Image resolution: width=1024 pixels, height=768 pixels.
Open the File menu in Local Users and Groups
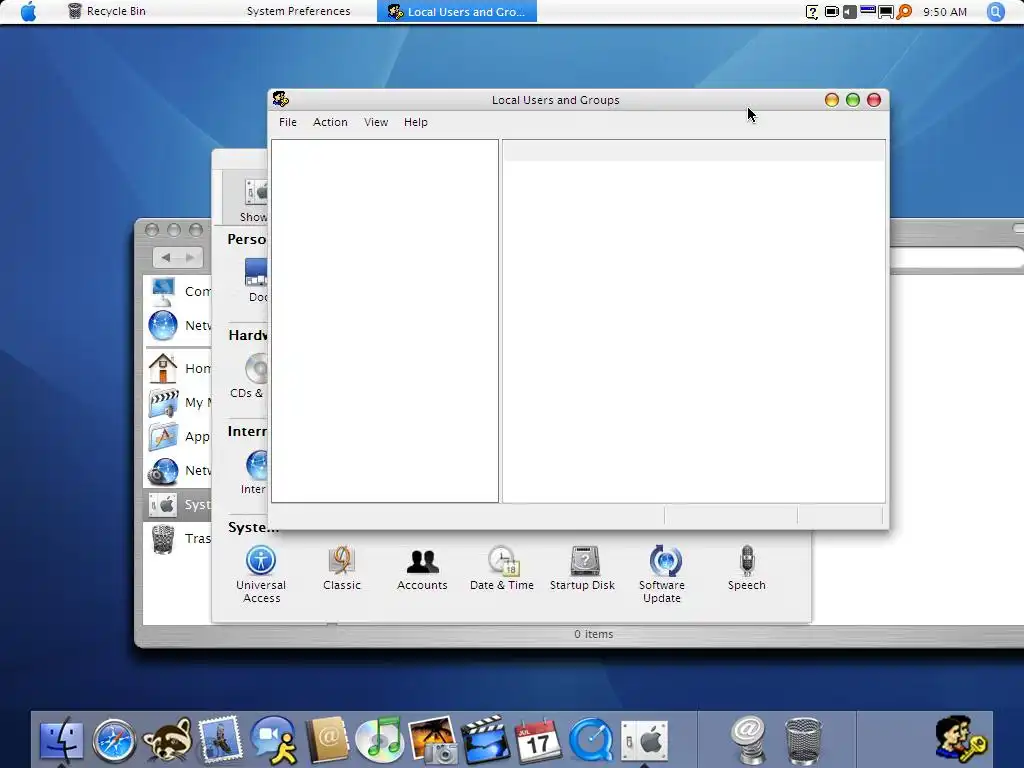point(287,122)
